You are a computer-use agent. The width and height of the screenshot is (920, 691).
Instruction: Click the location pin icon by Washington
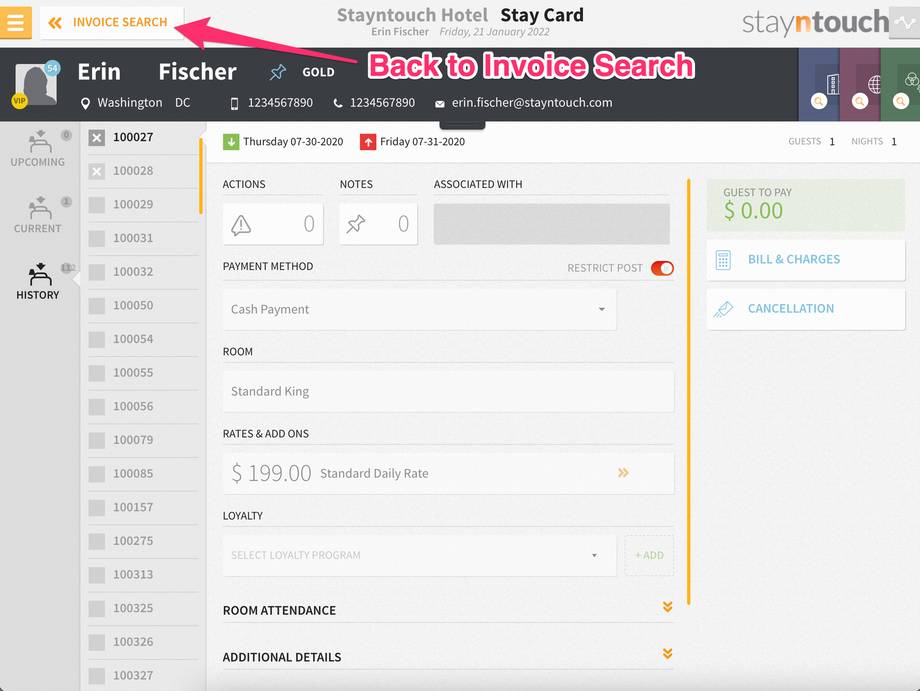(x=86, y=104)
